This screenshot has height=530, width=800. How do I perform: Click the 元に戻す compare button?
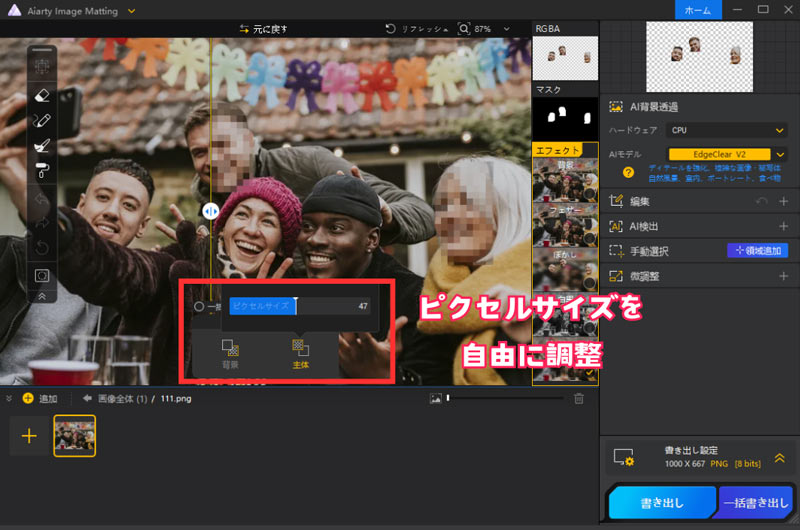click(x=263, y=29)
